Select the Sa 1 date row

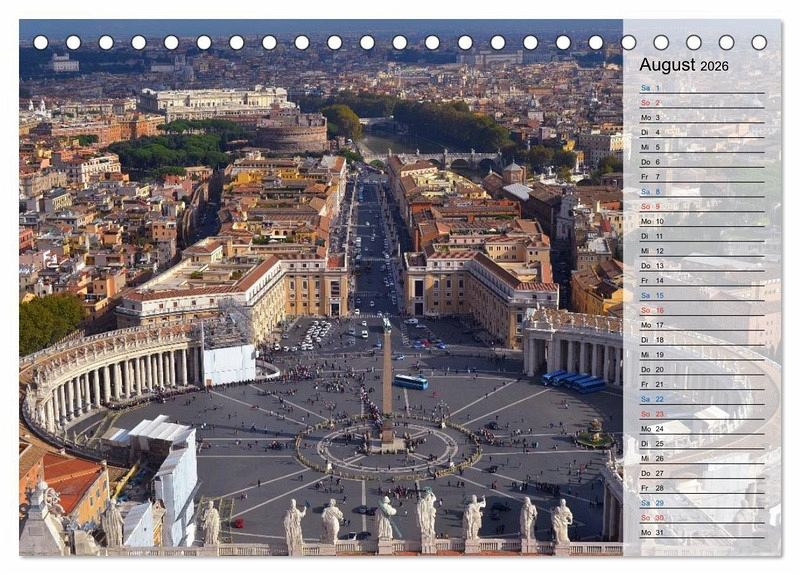[x=701, y=88]
